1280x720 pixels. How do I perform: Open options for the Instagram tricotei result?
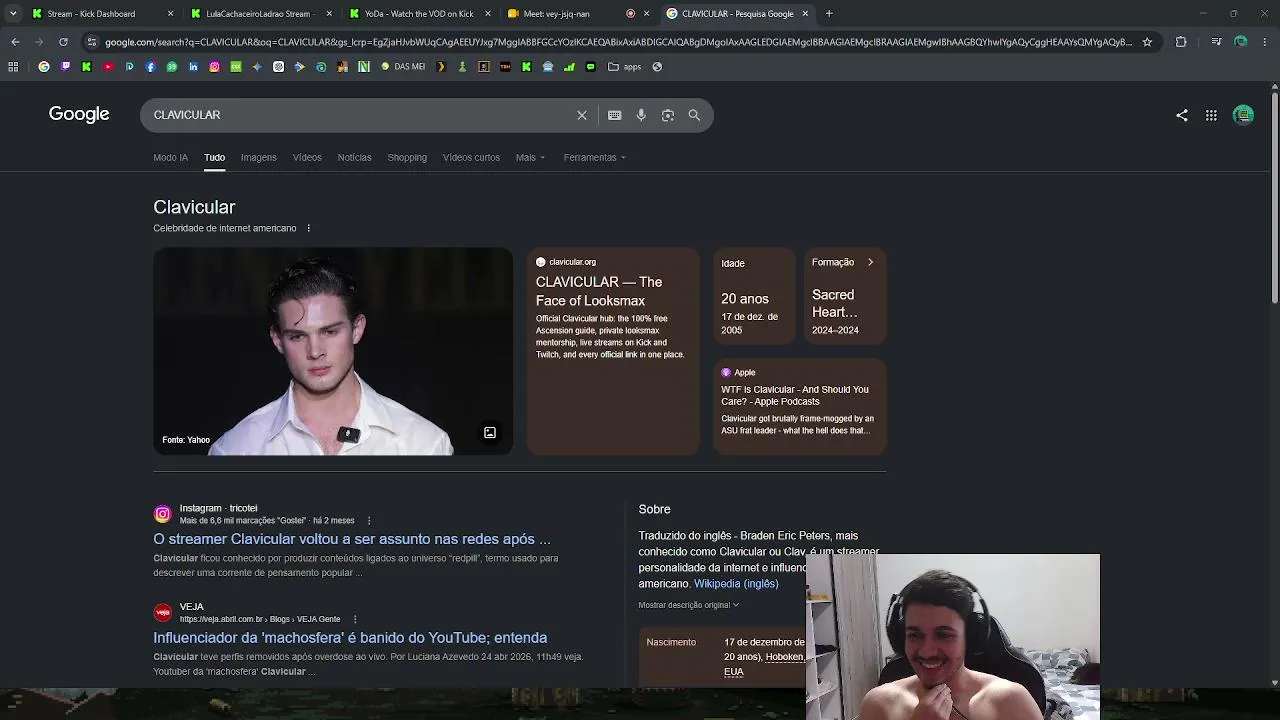[369, 521]
